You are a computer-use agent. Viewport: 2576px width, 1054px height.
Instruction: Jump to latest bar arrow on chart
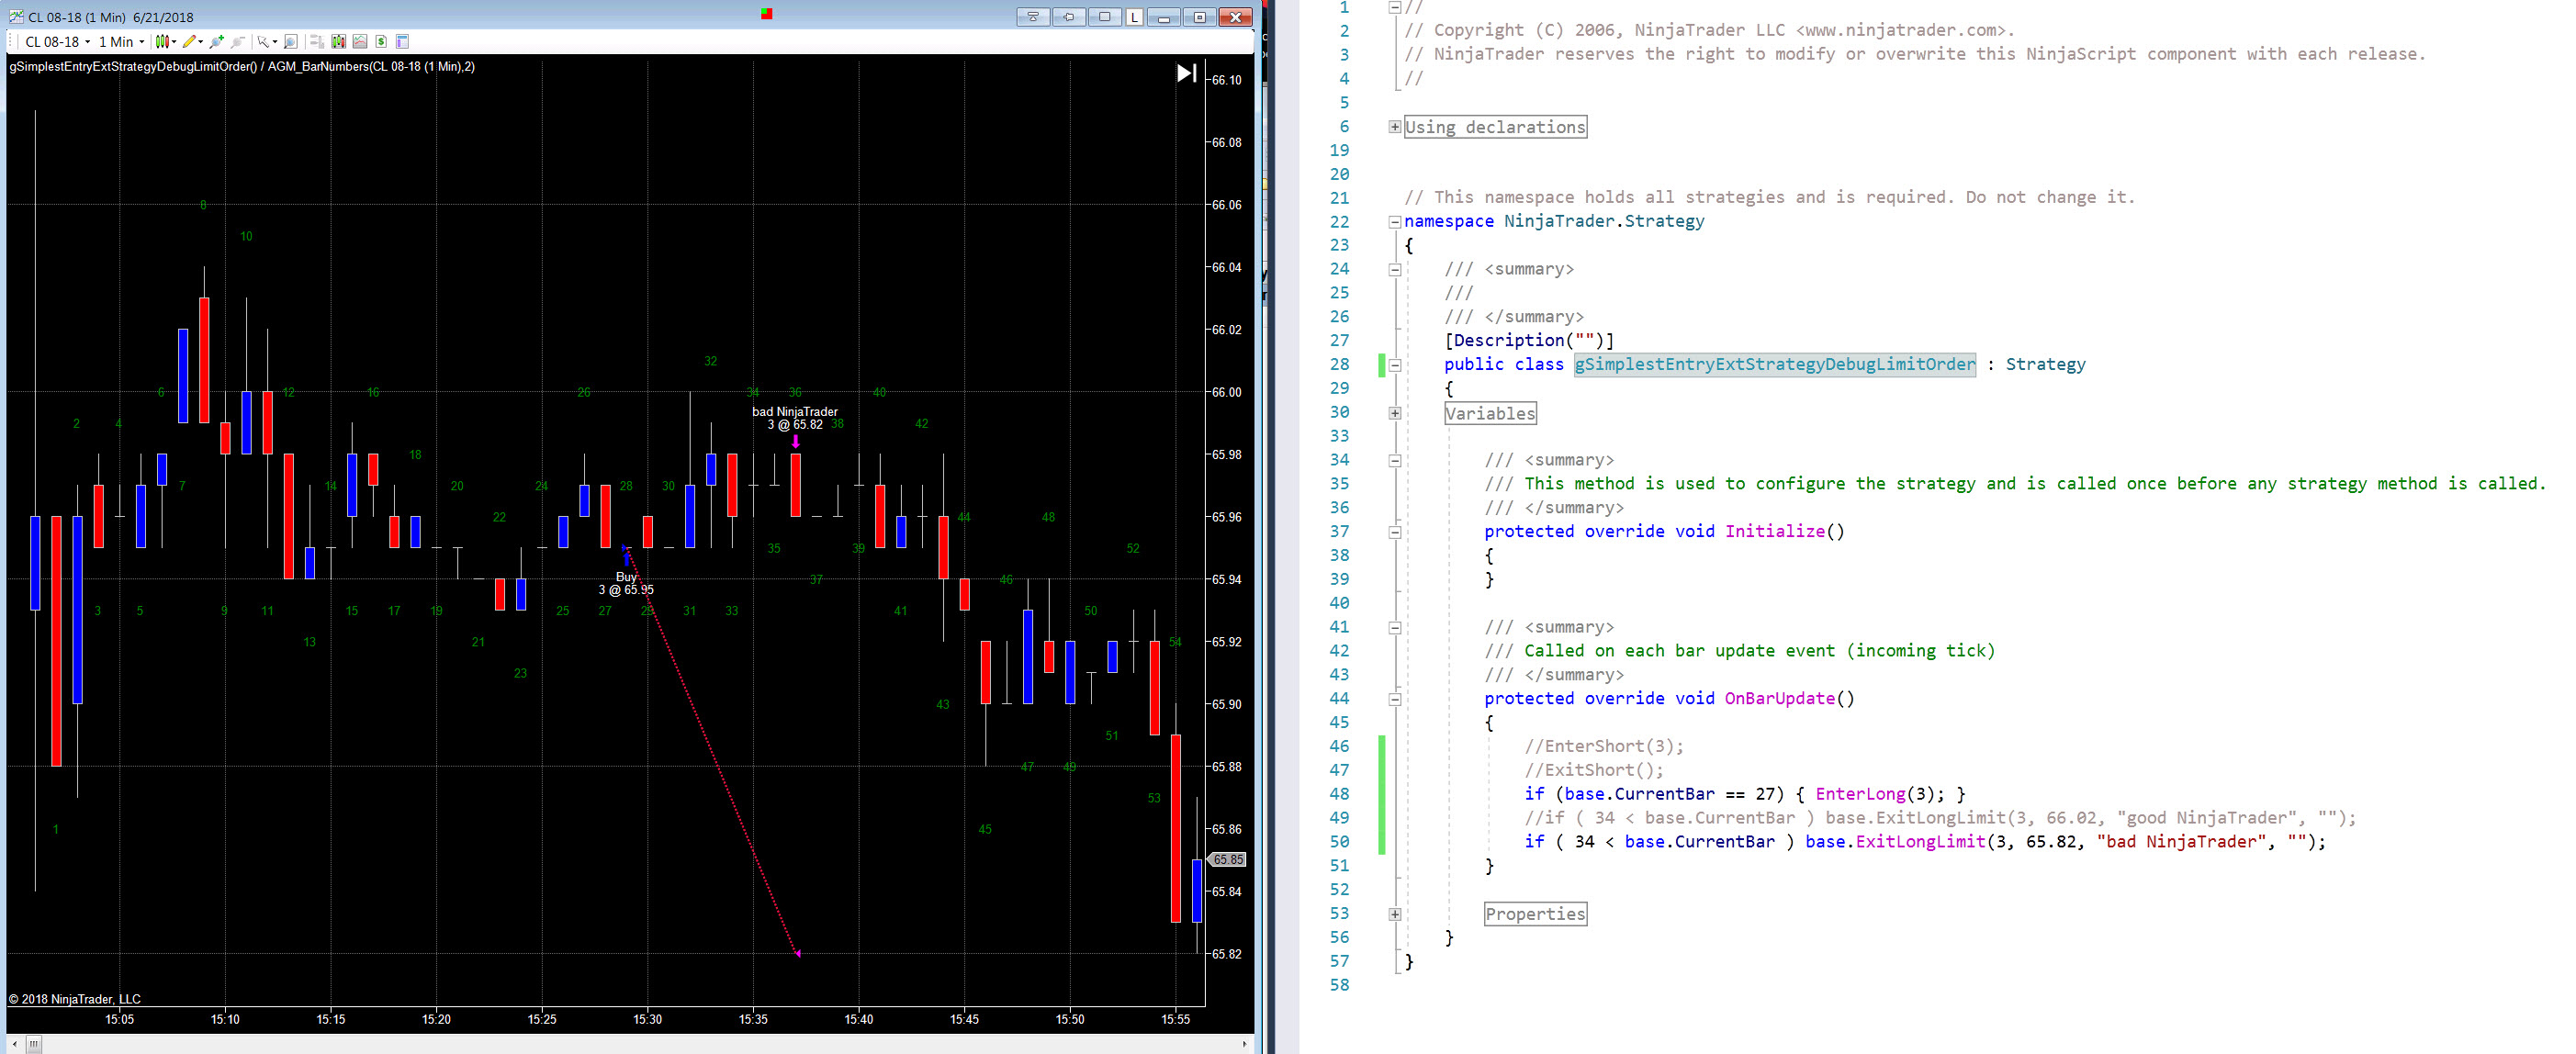(1186, 73)
